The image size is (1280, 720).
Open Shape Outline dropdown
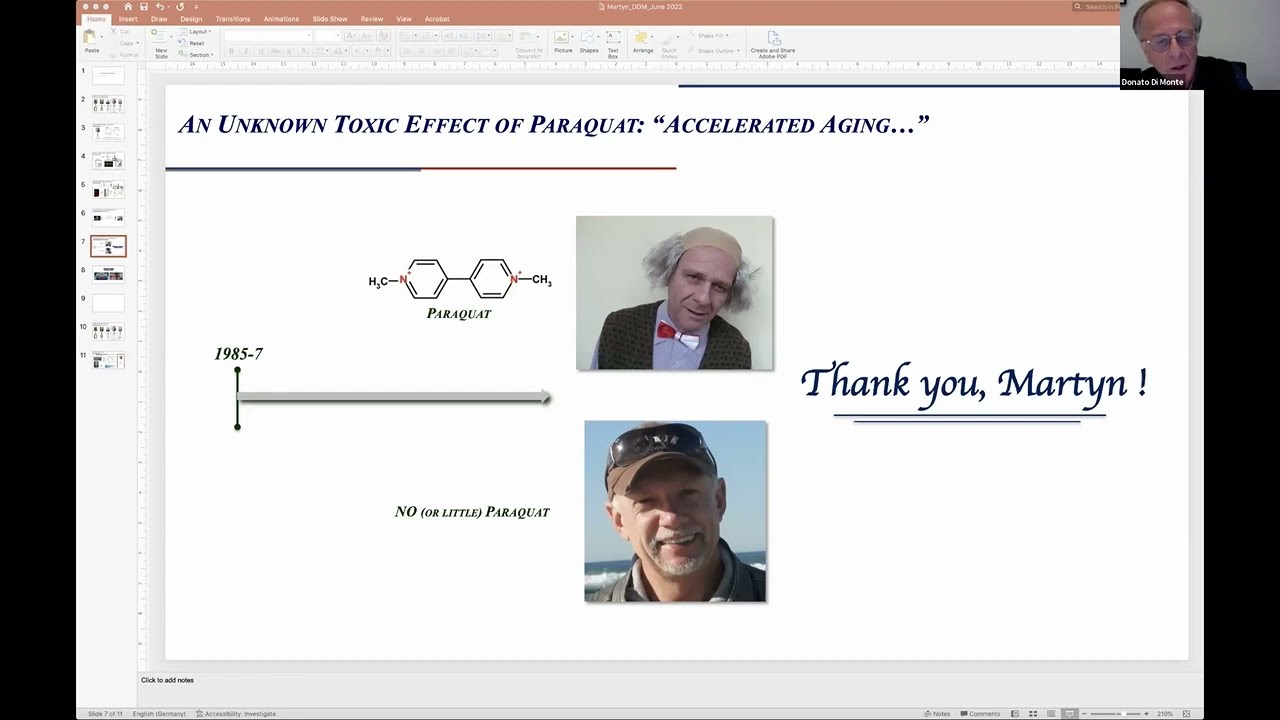tap(715, 50)
